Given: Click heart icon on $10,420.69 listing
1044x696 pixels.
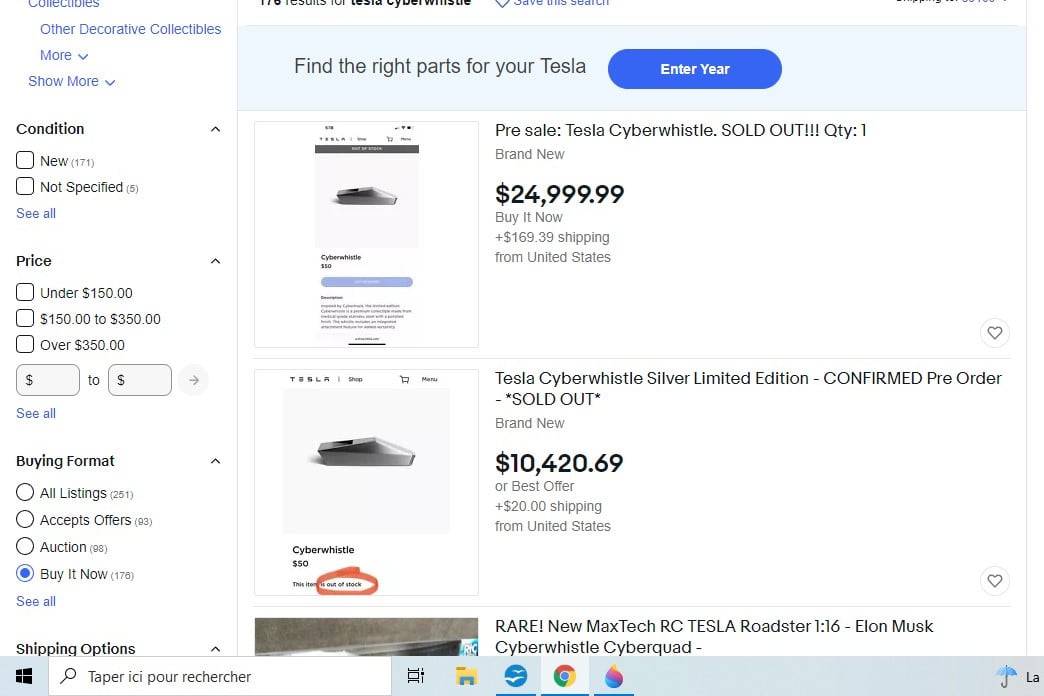Looking at the screenshot, I should [994, 581].
